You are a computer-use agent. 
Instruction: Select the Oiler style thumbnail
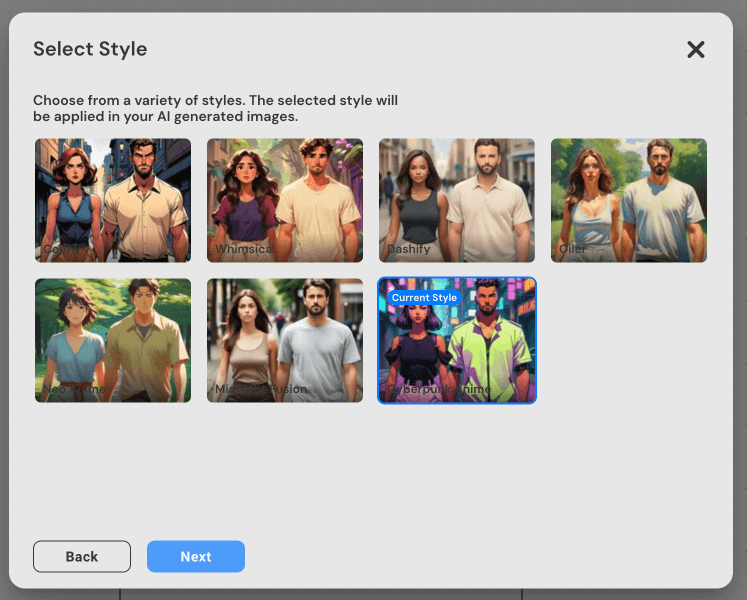pos(629,200)
